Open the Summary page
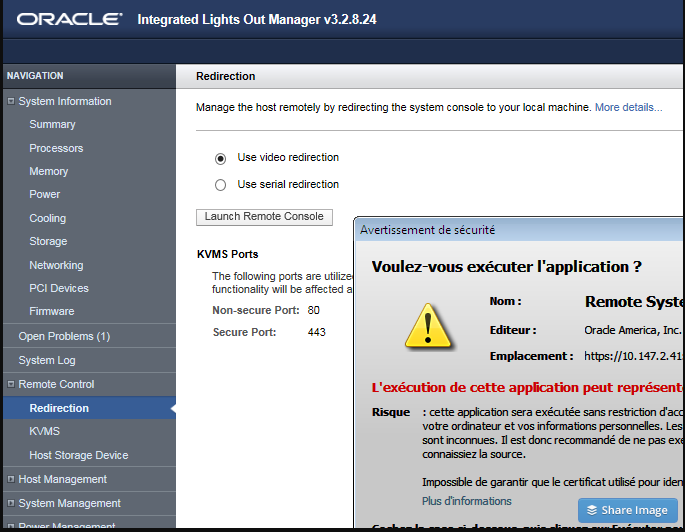The image size is (685, 532). (52, 124)
